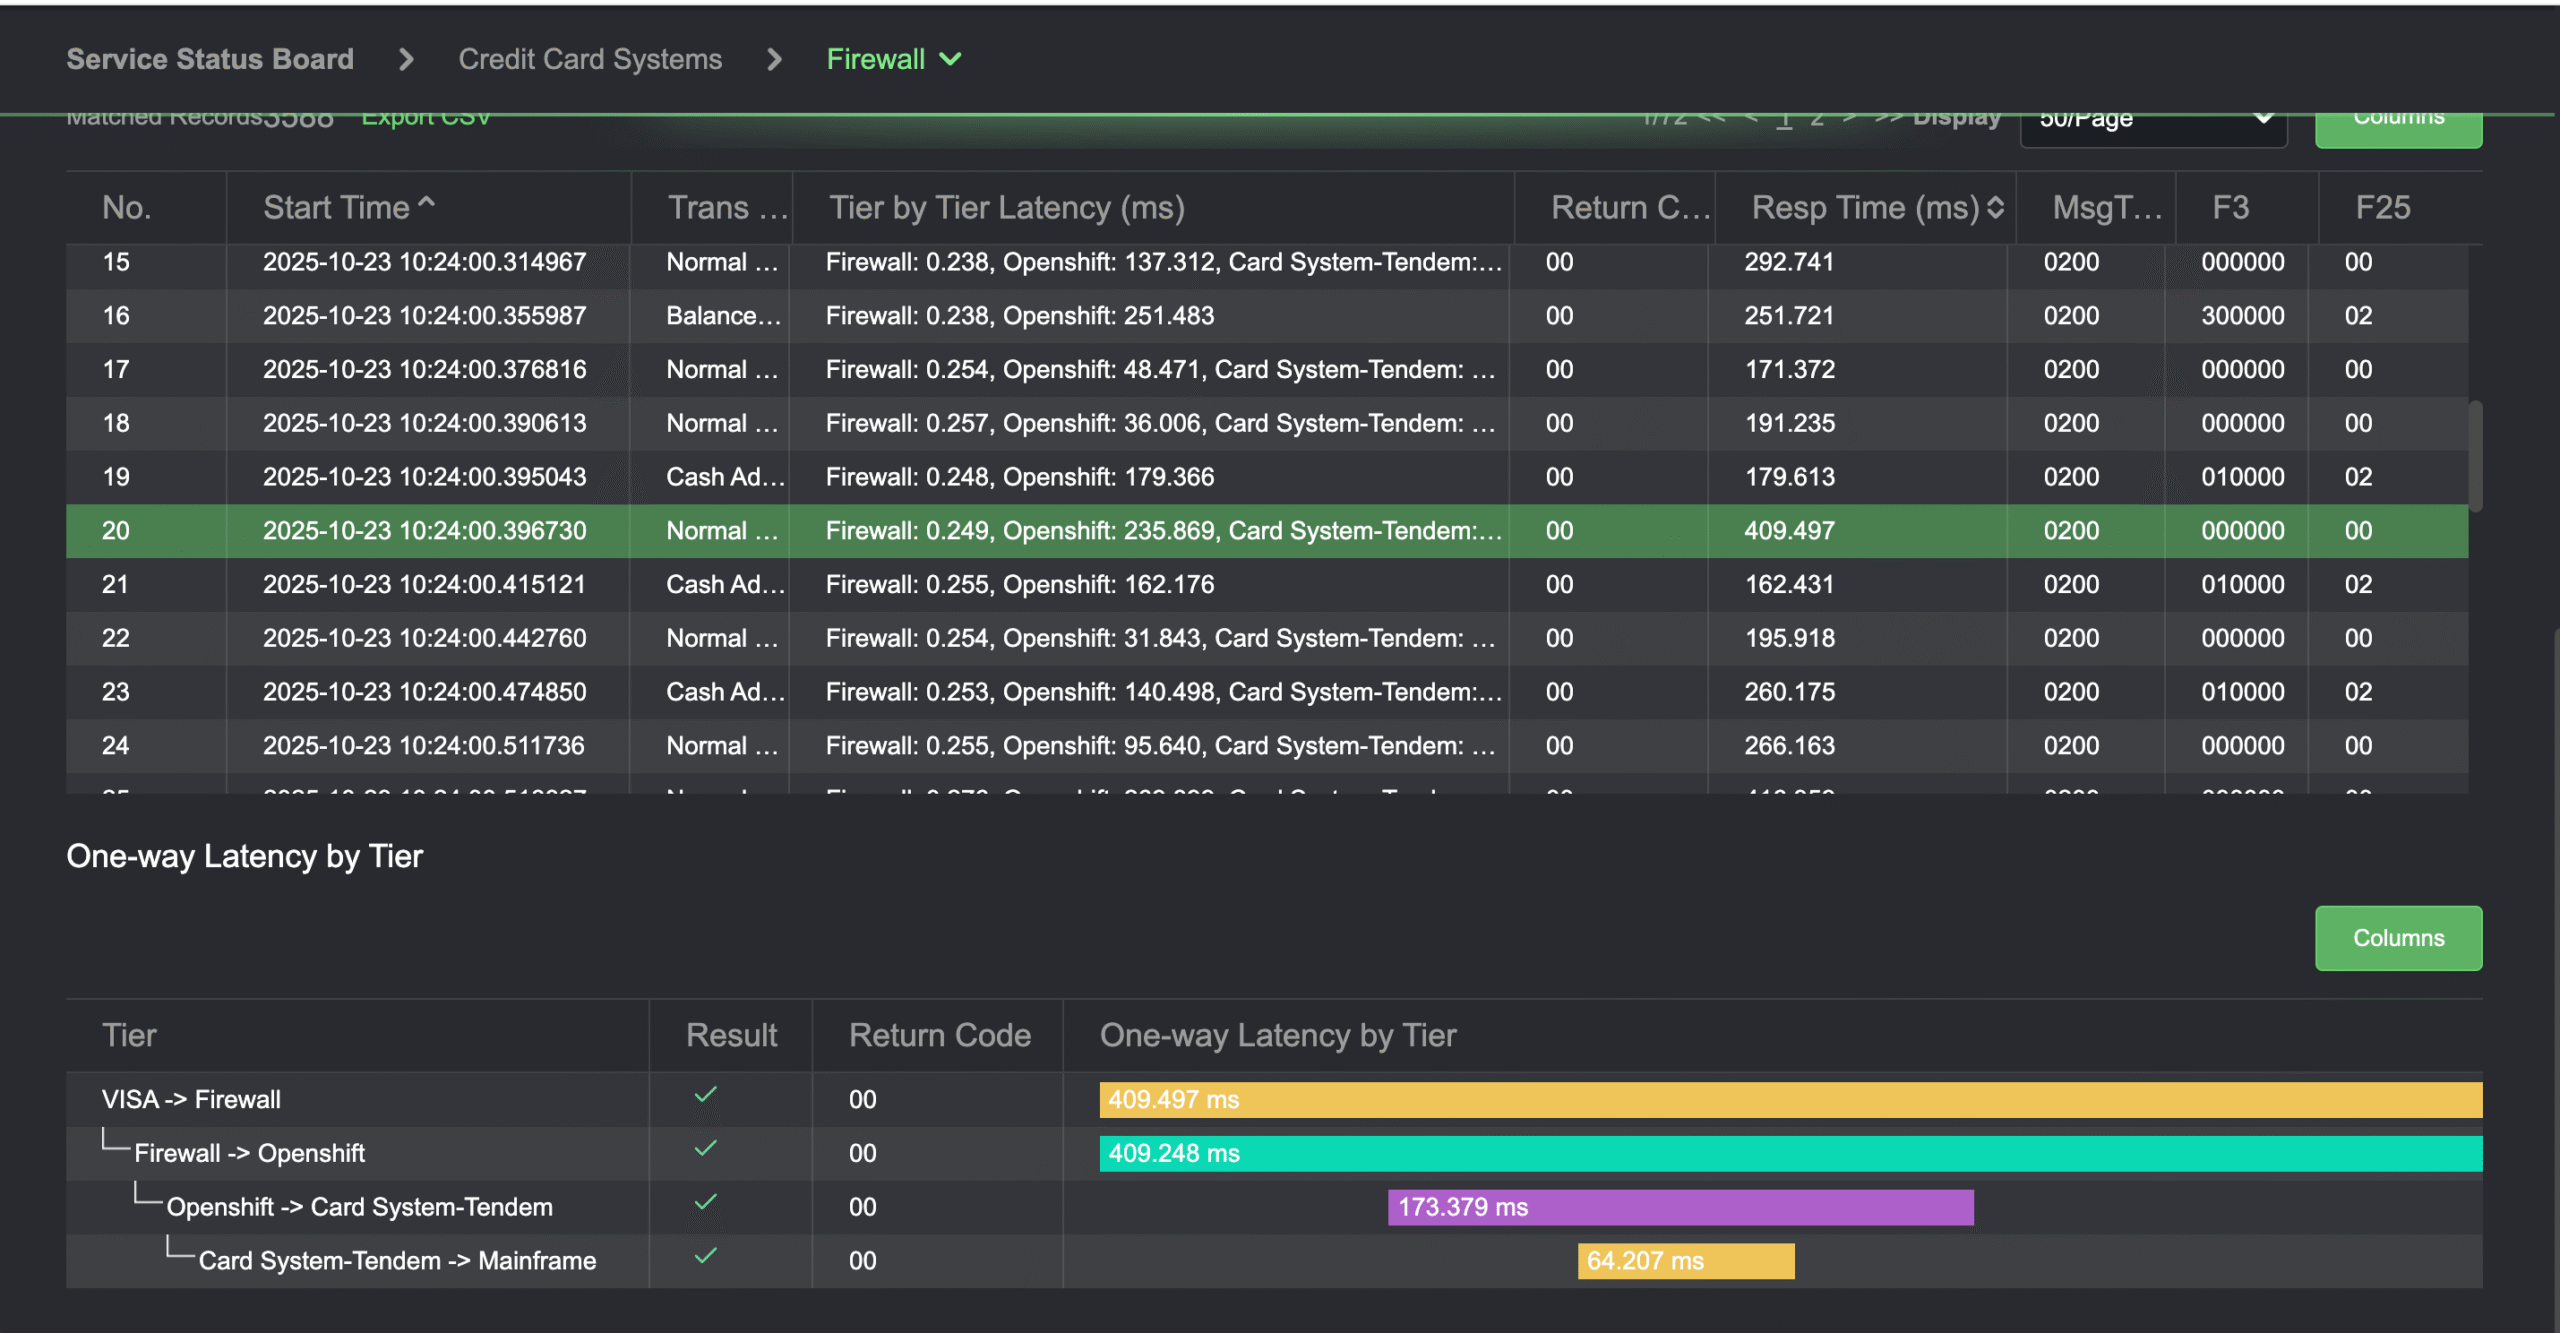The image size is (2560, 1333).
Task: Click the chevron after Service Status Board
Action: [x=406, y=59]
